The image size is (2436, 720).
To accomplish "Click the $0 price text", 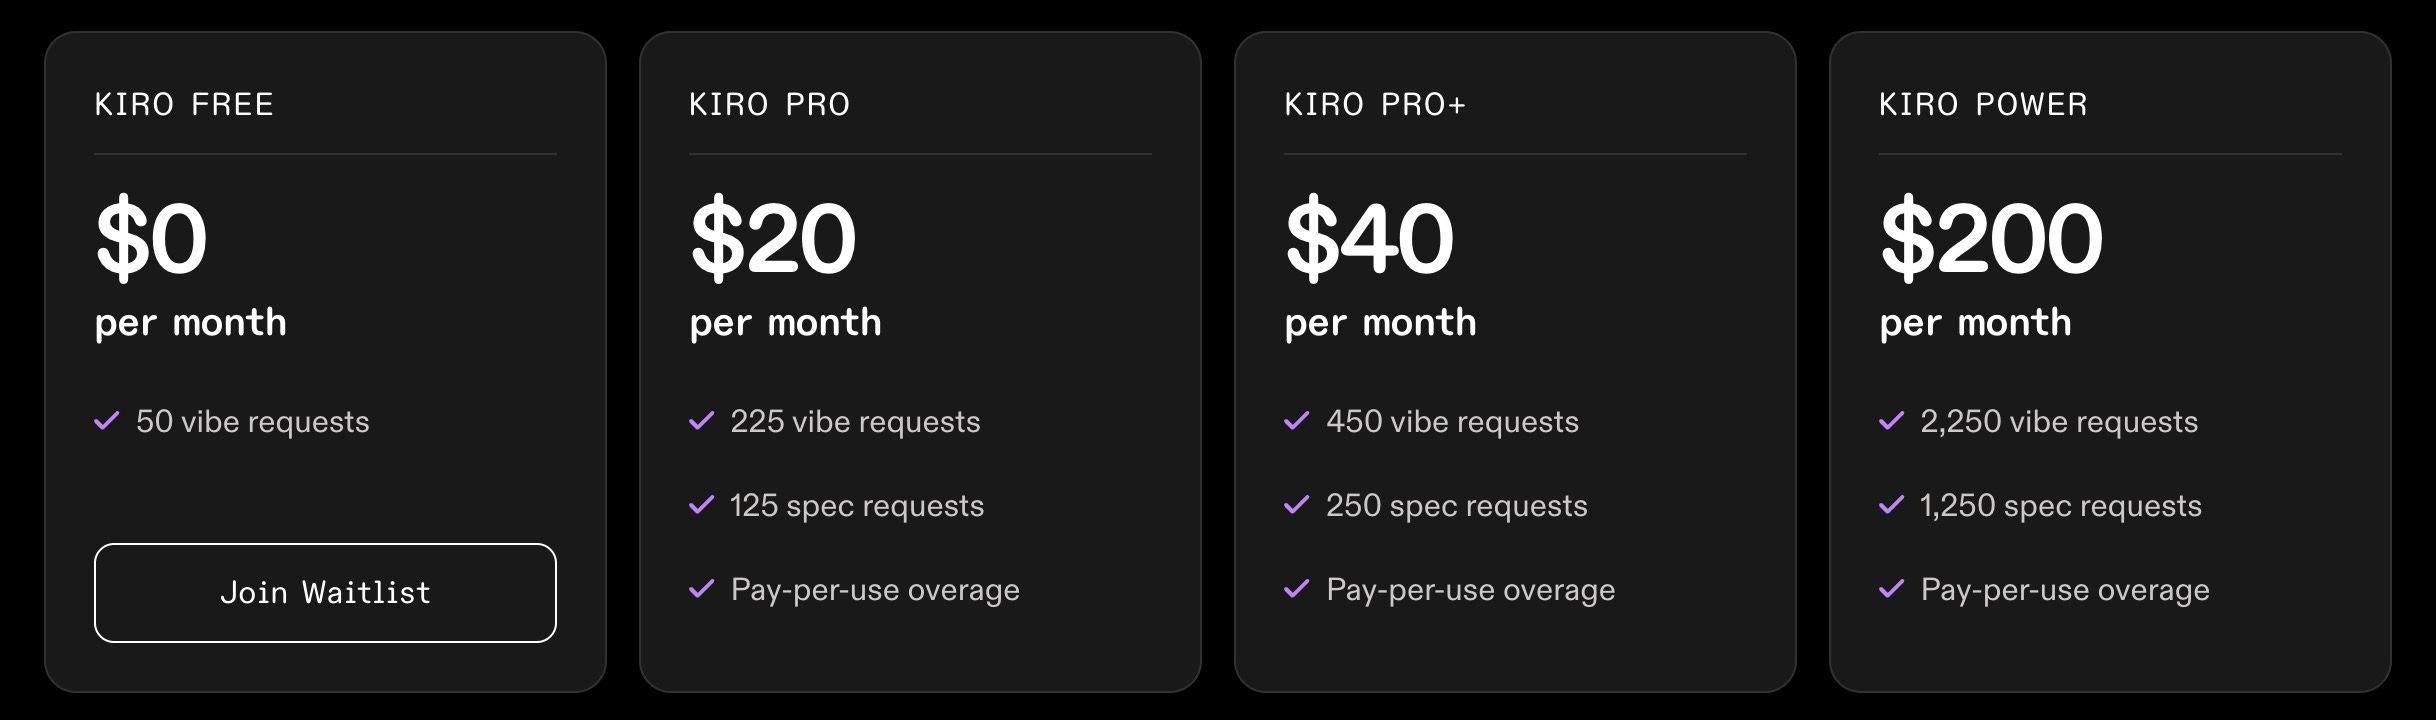I will [151, 238].
